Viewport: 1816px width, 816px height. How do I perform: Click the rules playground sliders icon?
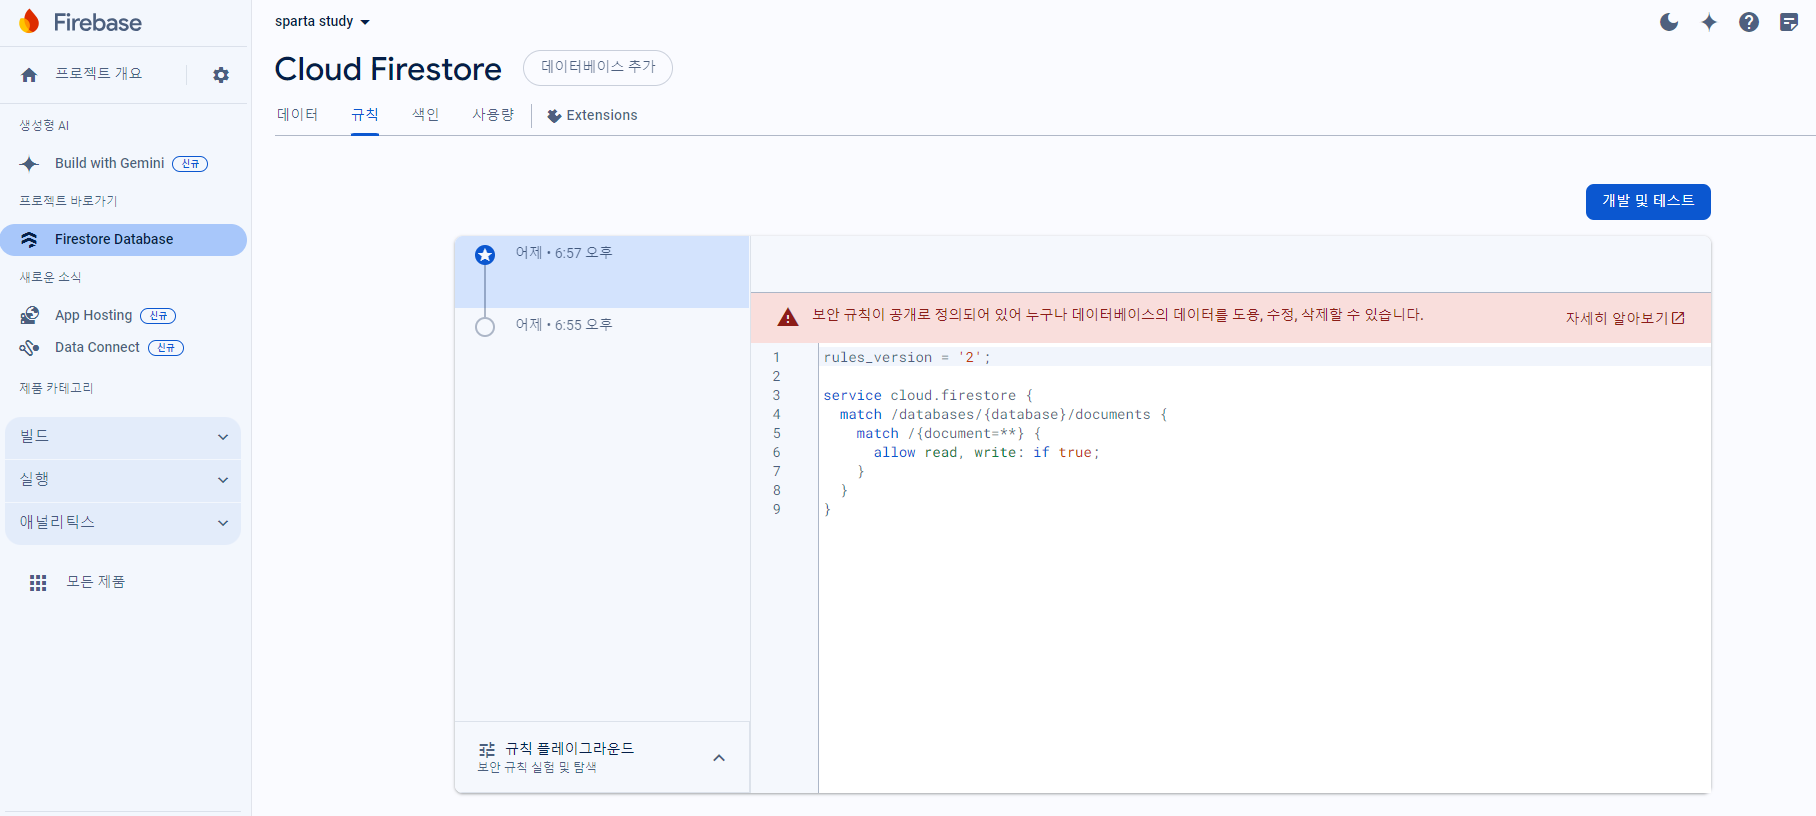click(x=487, y=750)
